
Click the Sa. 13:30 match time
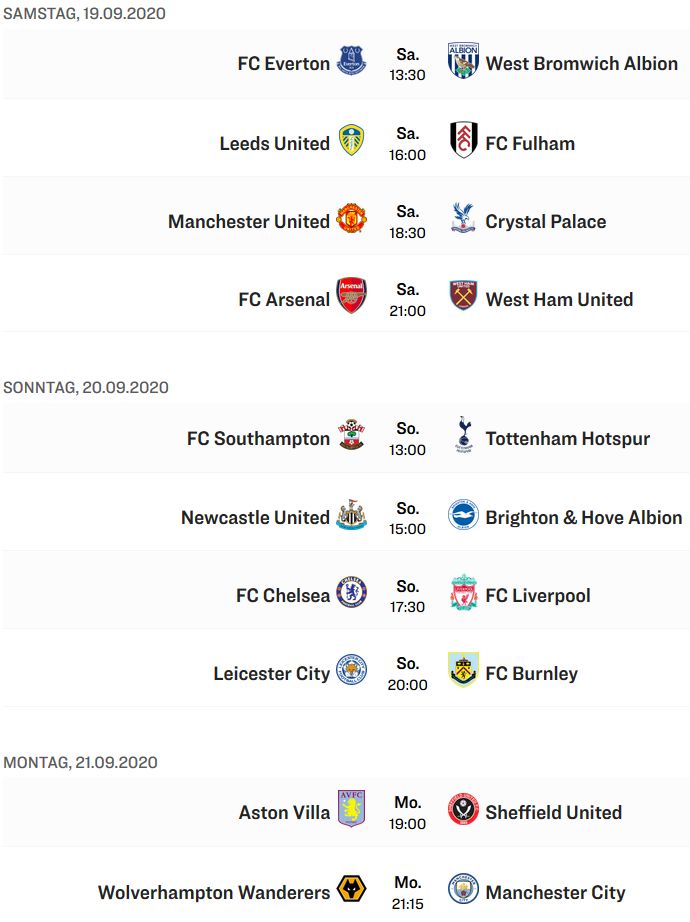[x=407, y=65]
